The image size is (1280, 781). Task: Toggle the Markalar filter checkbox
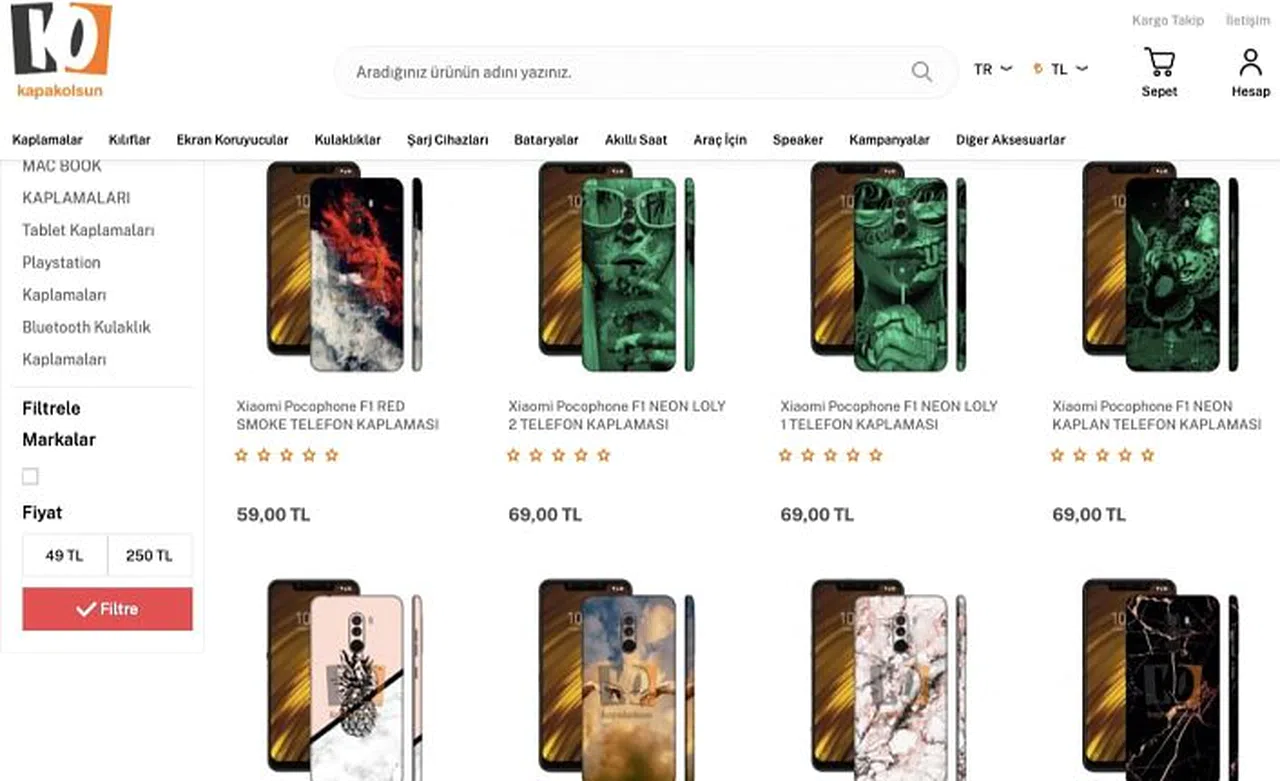pyautogui.click(x=30, y=477)
